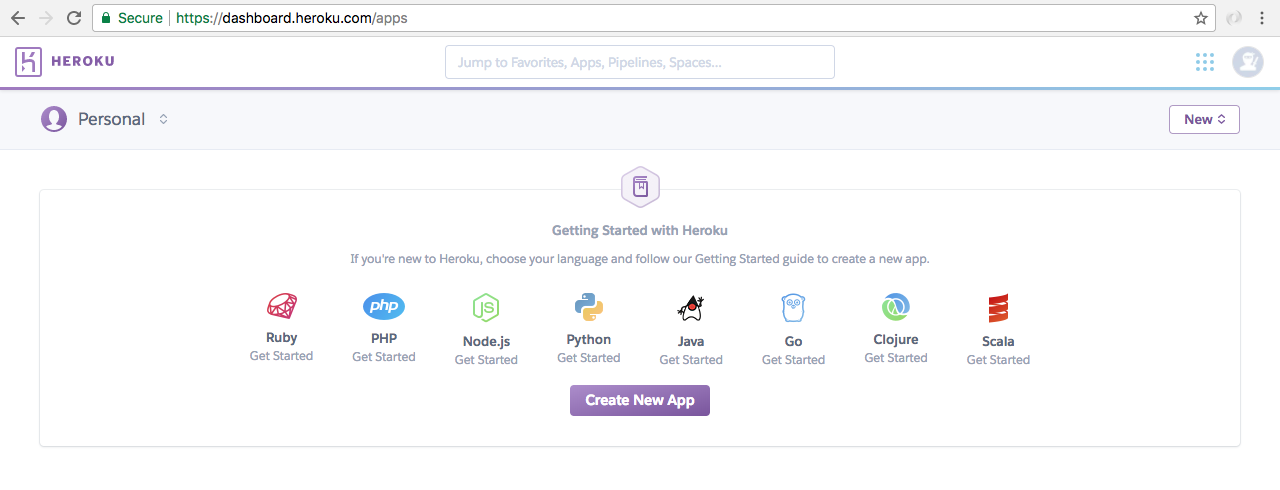Focus the Jump to Favorites search field
The width and height of the screenshot is (1280, 490).
click(x=640, y=62)
